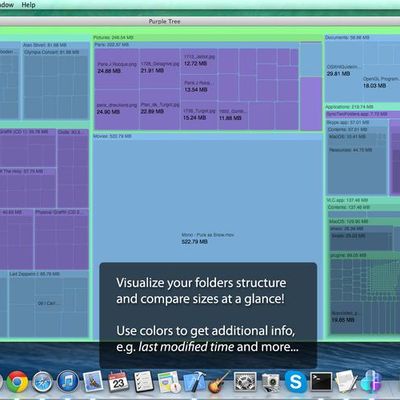Image resolution: width=400 pixels, height=400 pixels.
Task: Click Dock icon between System Preferences and Skype
Action: (270, 382)
